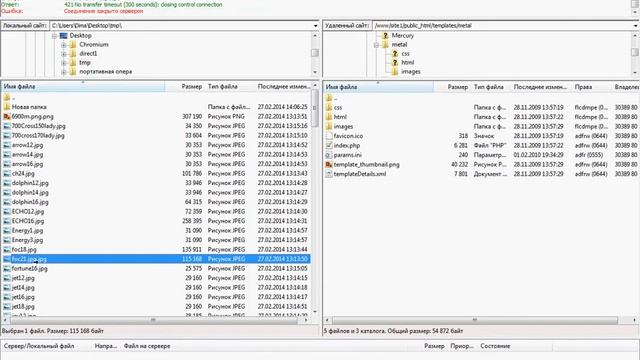This screenshot has width=640, height=360.
Task: Click the local file list horizontal scrollbar
Action: (x=153, y=320)
